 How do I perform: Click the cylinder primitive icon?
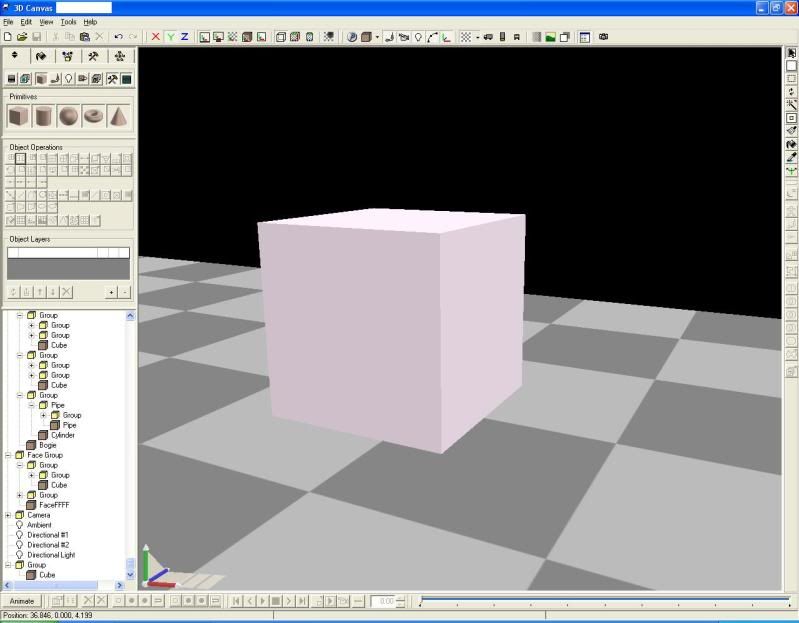43,116
